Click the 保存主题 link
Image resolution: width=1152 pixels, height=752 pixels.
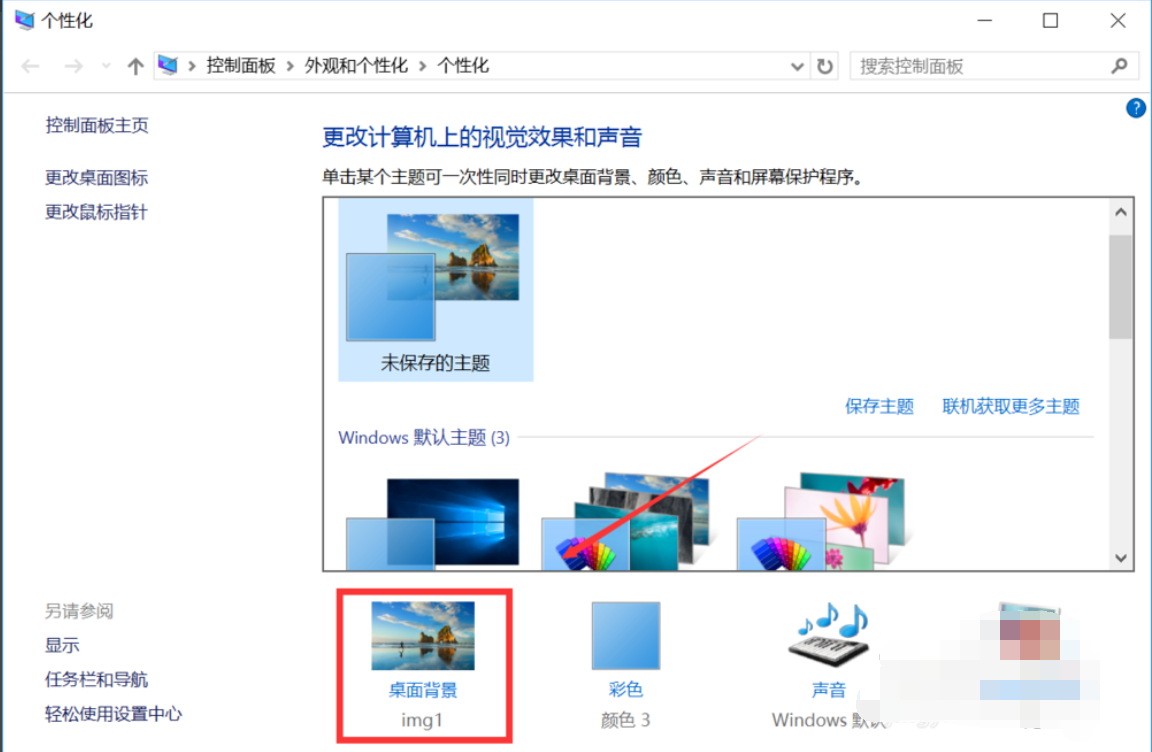tap(878, 406)
